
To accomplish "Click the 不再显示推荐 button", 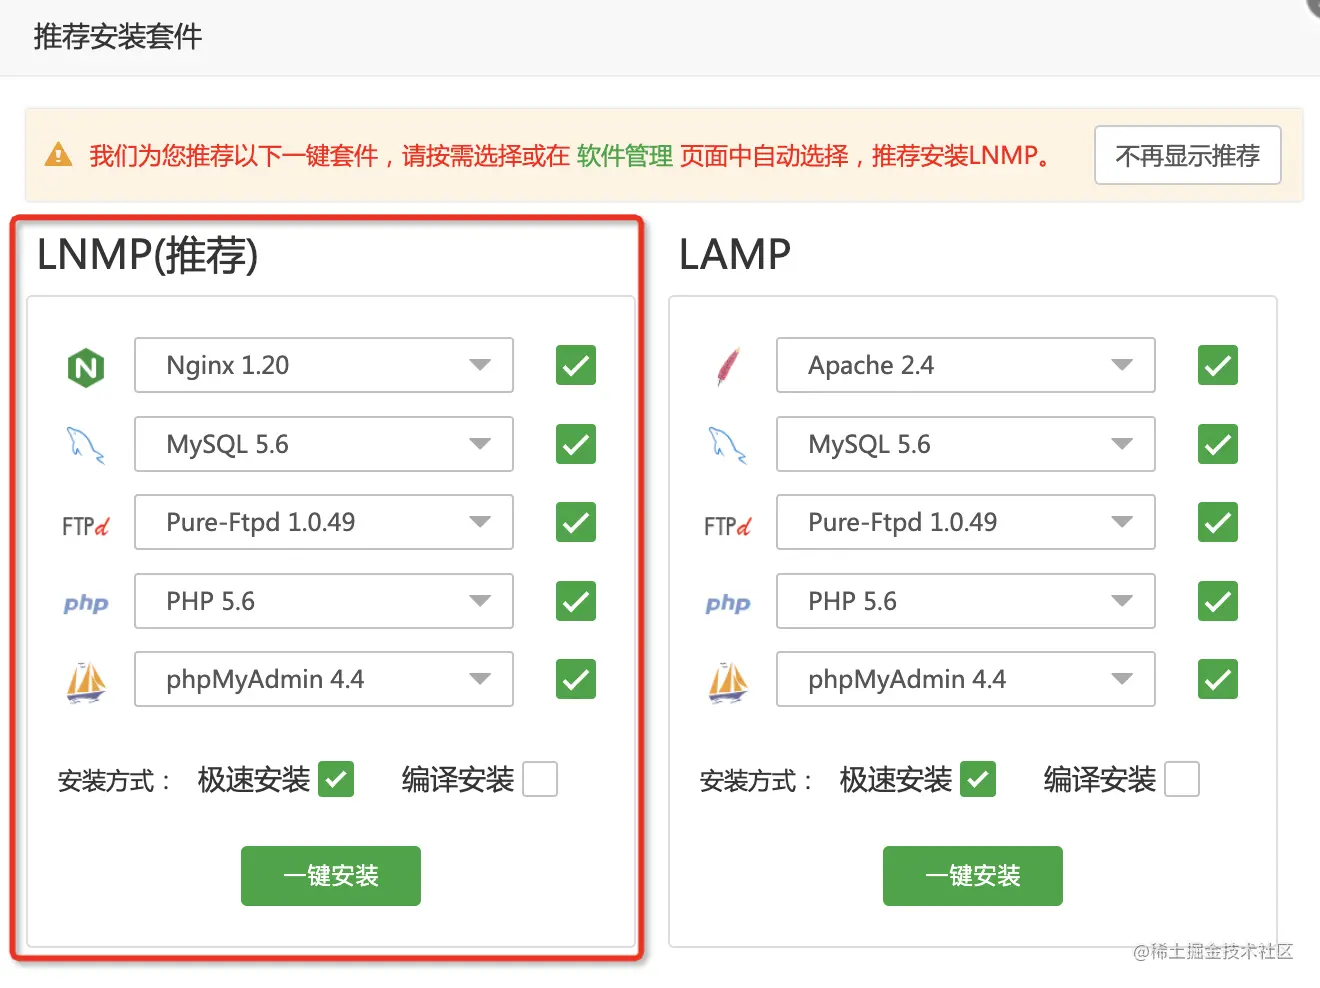I will click(x=1188, y=155).
